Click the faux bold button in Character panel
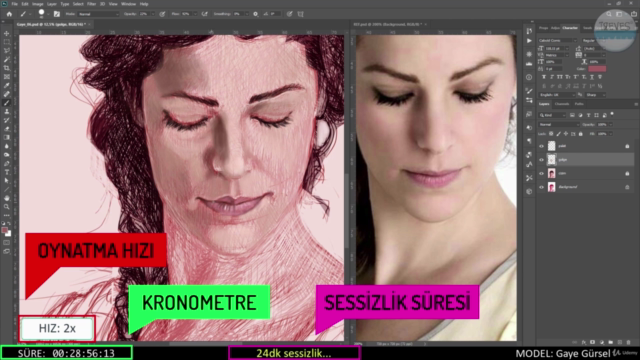The height and width of the screenshot is (360, 640). coord(544,77)
